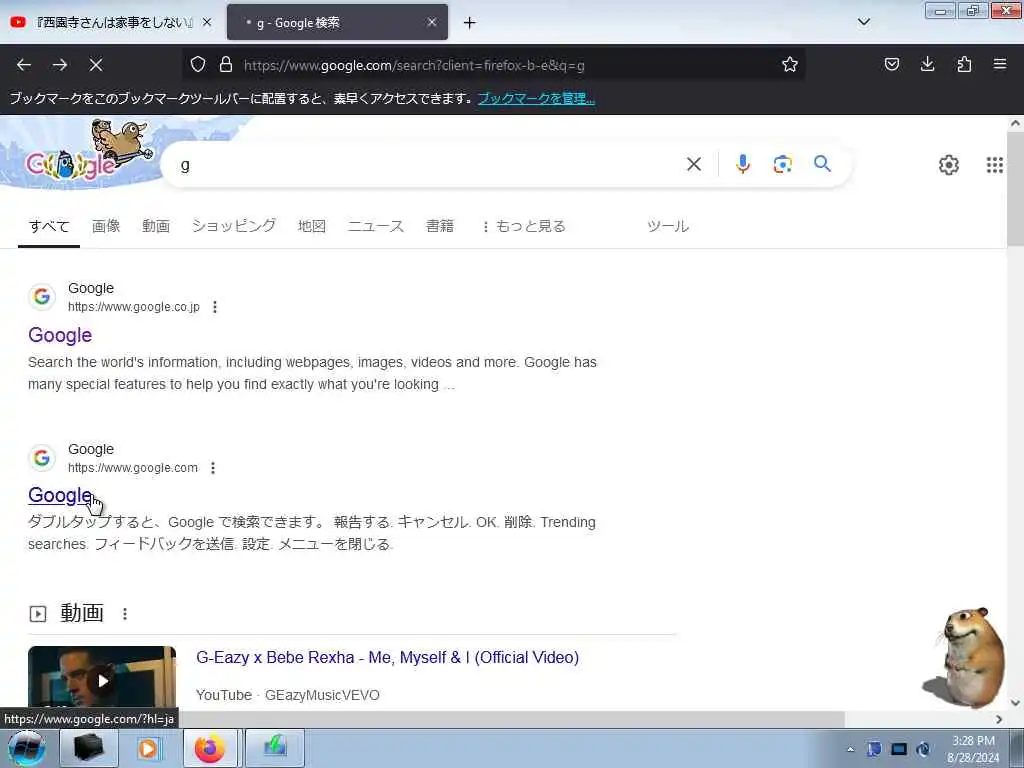The height and width of the screenshot is (768, 1024).
Task: Expand the もっと見る menu
Action: [524, 226]
